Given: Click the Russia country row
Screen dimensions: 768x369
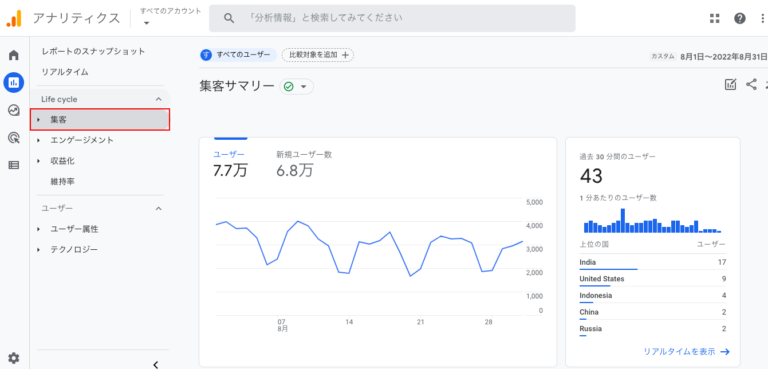Looking at the screenshot, I should [x=652, y=329].
